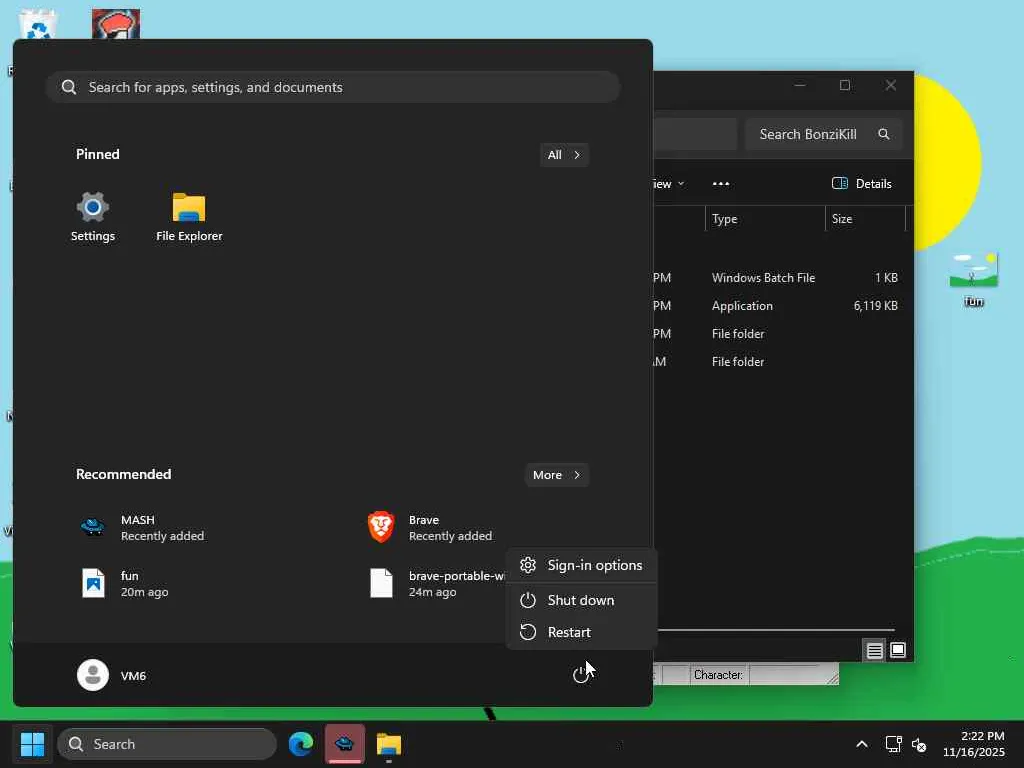Open network status in system tray
This screenshot has width=1024, height=768.
click(893, 744)
